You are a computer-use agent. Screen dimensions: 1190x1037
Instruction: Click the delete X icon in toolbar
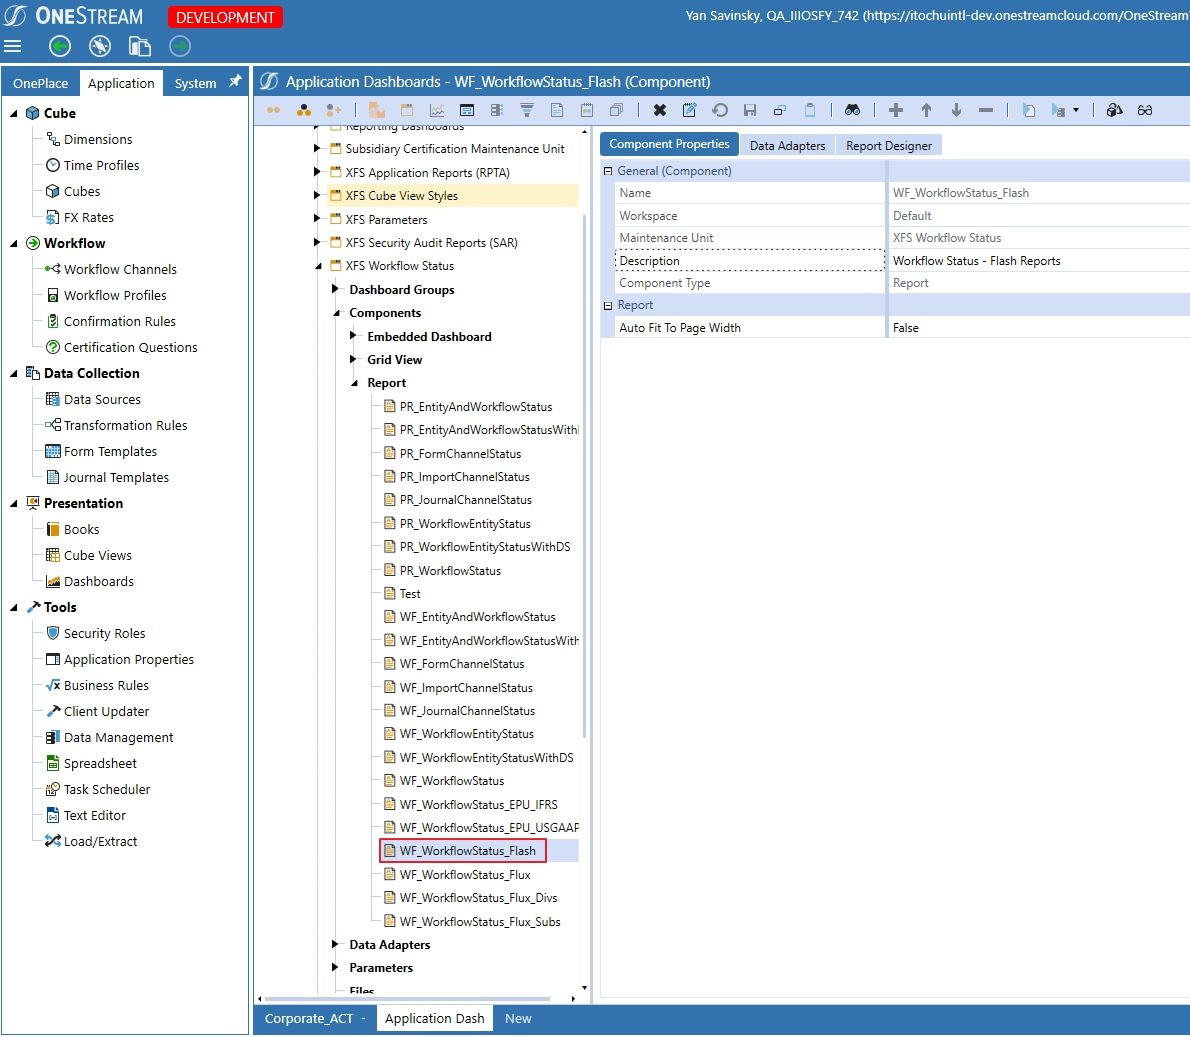(x=659, y=110)
